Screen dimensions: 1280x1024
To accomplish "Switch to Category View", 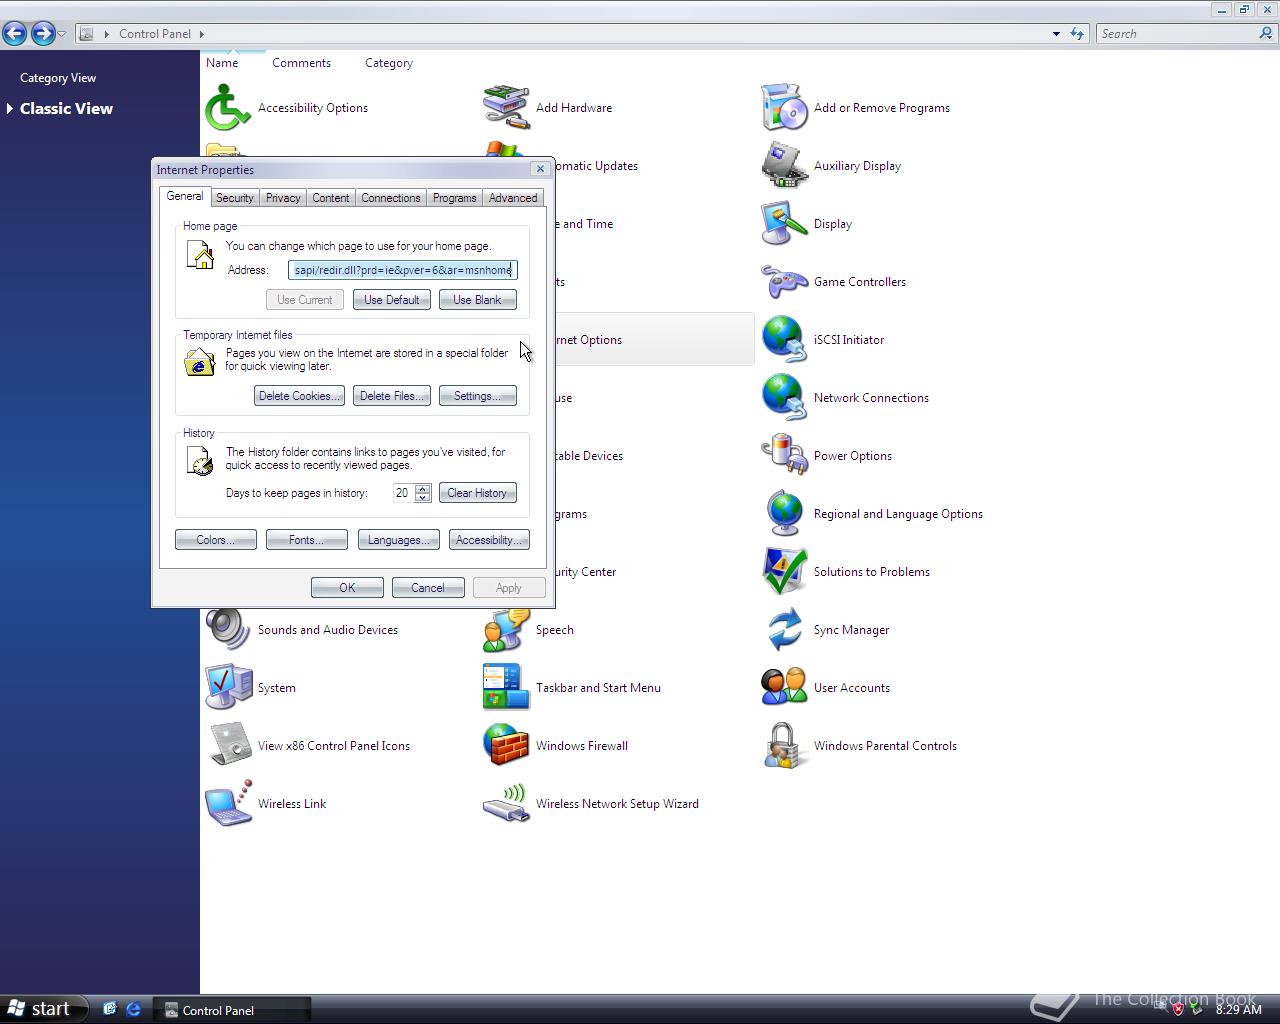I will point(58,78).
